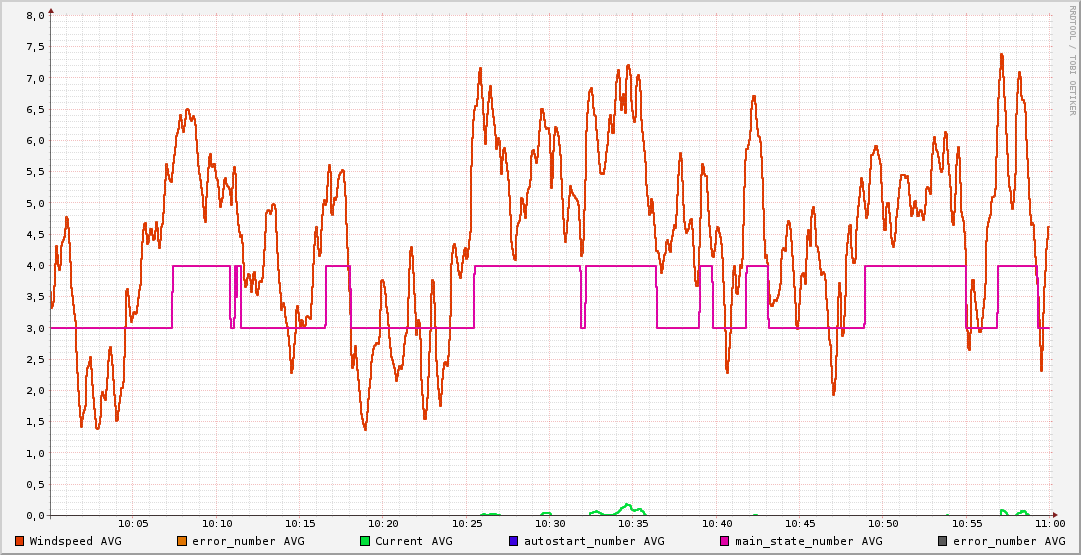Click the orange error_number legend swatch
The height and width of the screenshot is (555, 1081).
point(182,541)
